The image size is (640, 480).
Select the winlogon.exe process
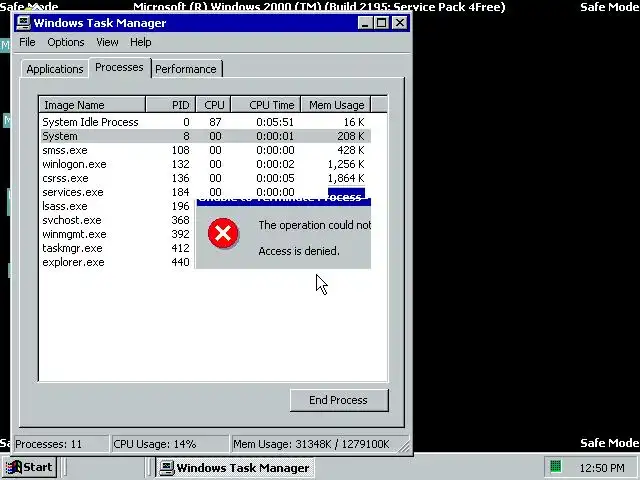click(x=206, y=164)
